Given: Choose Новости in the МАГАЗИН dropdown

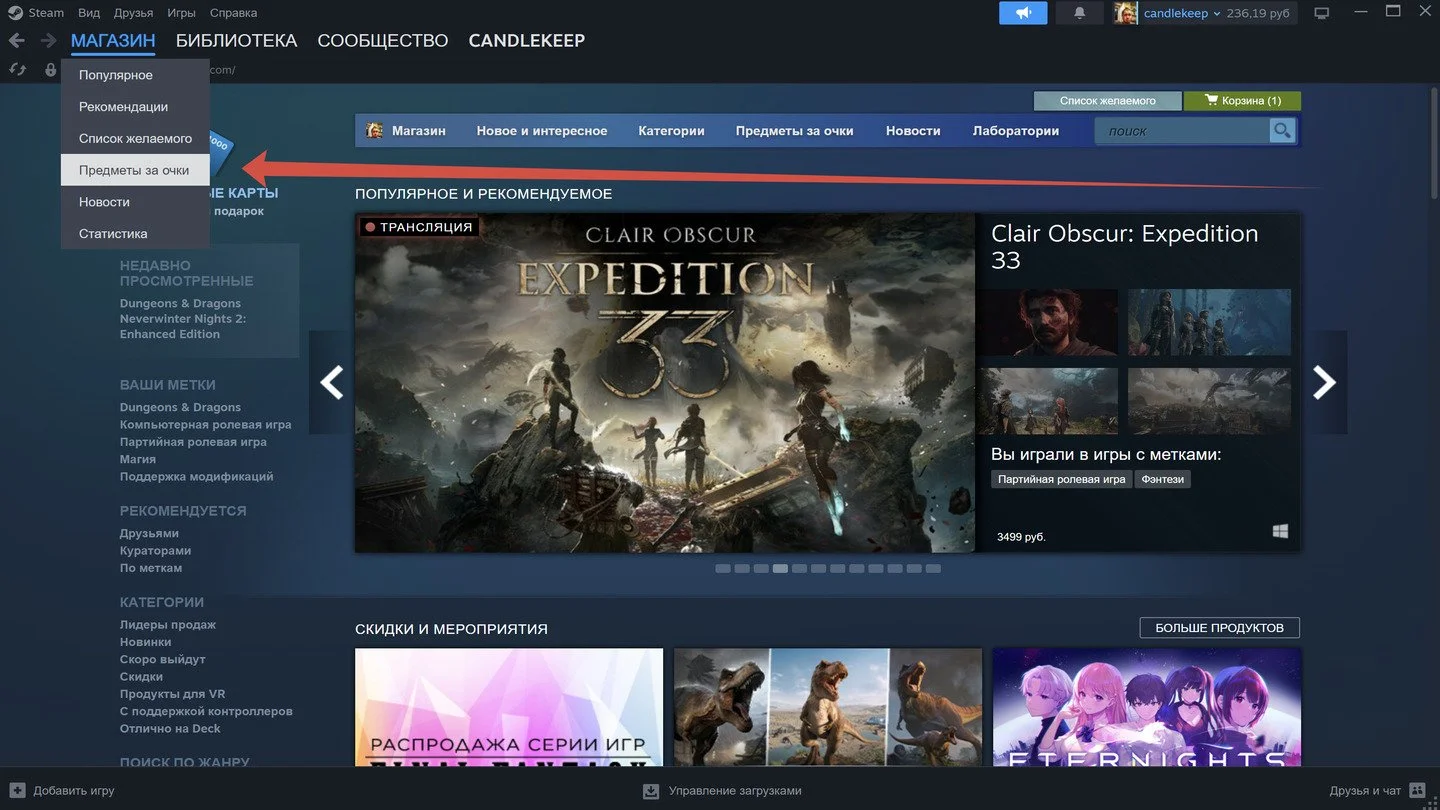Looking at the screenshot, I should pos(135,202).
